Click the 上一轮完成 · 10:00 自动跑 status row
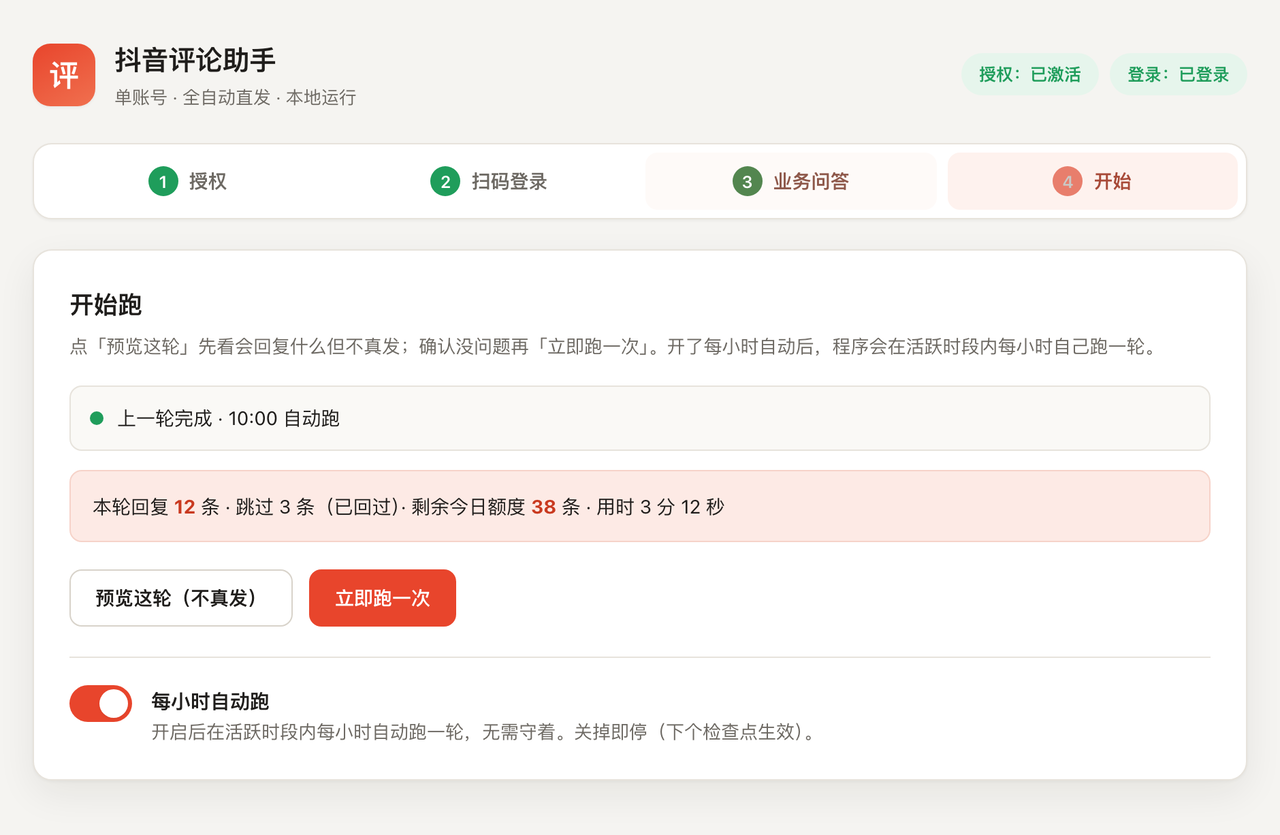This screenshot has height=835, width=1280. coord(640,418)
